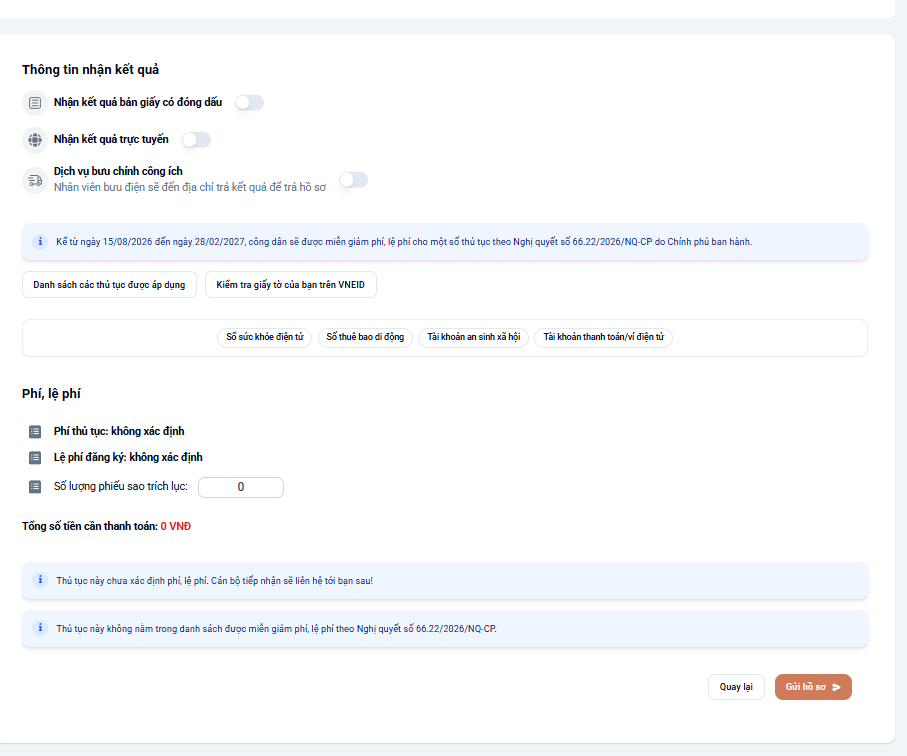Click the stamped paper result document icon
This screenshot has width=907, height=756.
tap(35, 103)
